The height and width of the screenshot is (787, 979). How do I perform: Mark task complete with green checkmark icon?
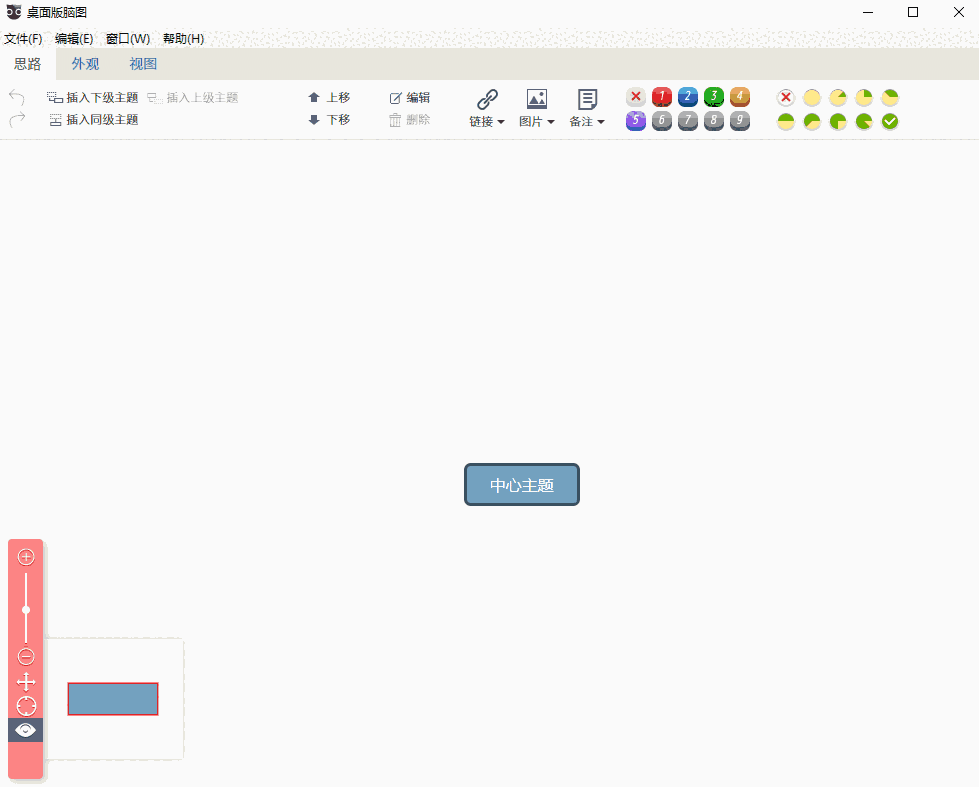pyautogui.click(x=890, y=121)
